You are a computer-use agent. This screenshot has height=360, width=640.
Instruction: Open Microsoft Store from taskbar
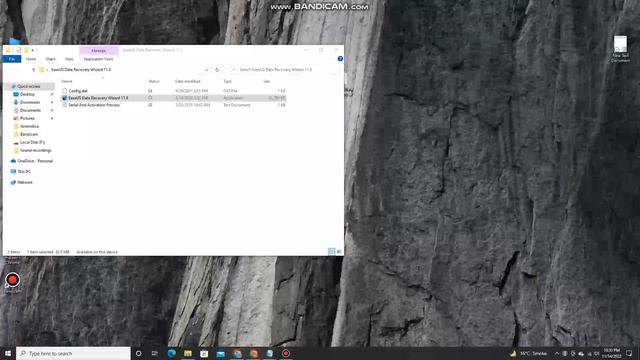(x=204, y=353)
